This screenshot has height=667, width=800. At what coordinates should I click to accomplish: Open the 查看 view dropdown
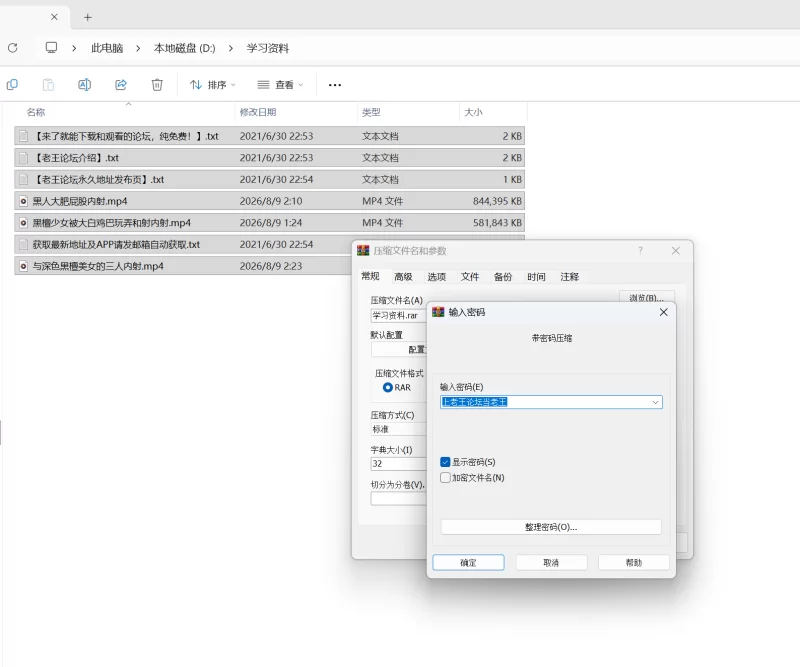tap(280, 85)
